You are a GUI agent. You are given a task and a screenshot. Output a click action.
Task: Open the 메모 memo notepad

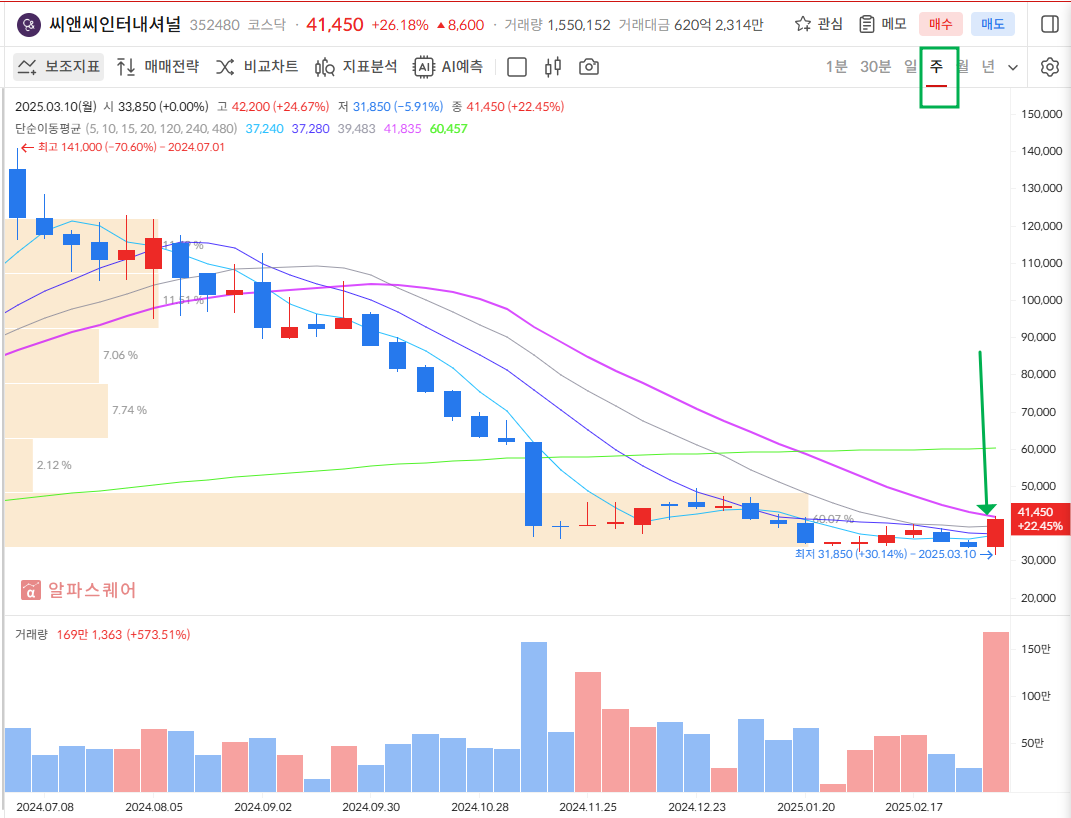[882, 25]
